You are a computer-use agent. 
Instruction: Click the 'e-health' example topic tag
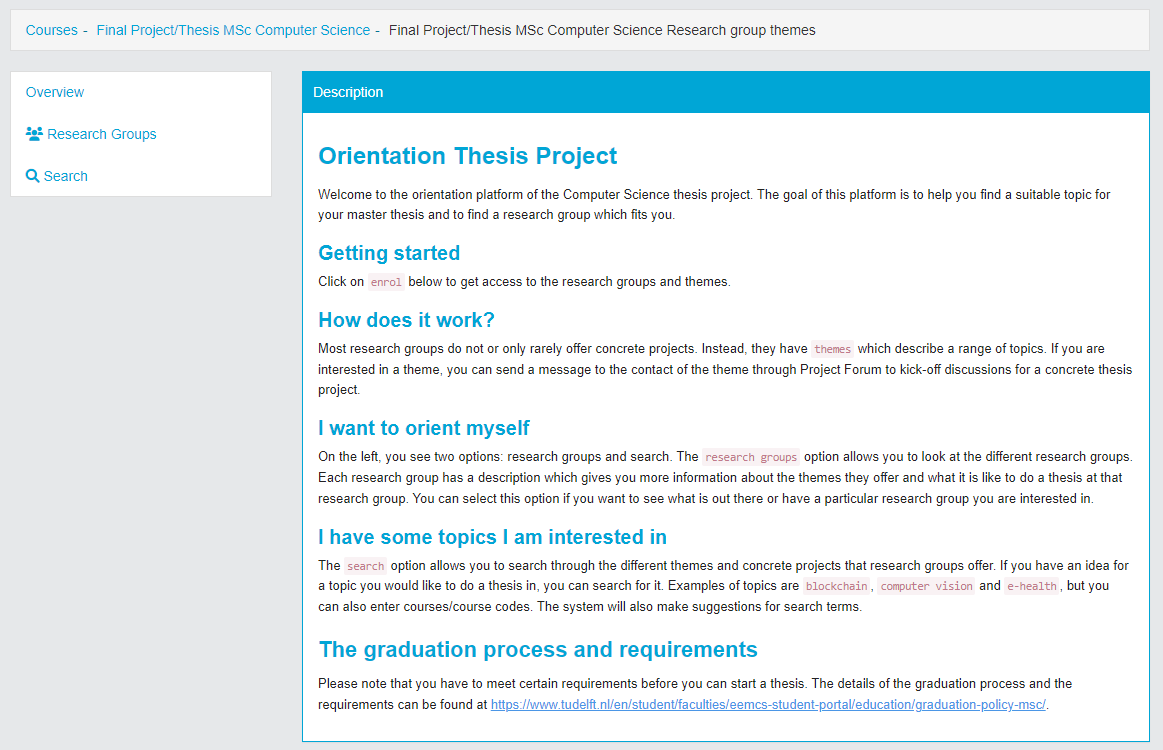1032,586
